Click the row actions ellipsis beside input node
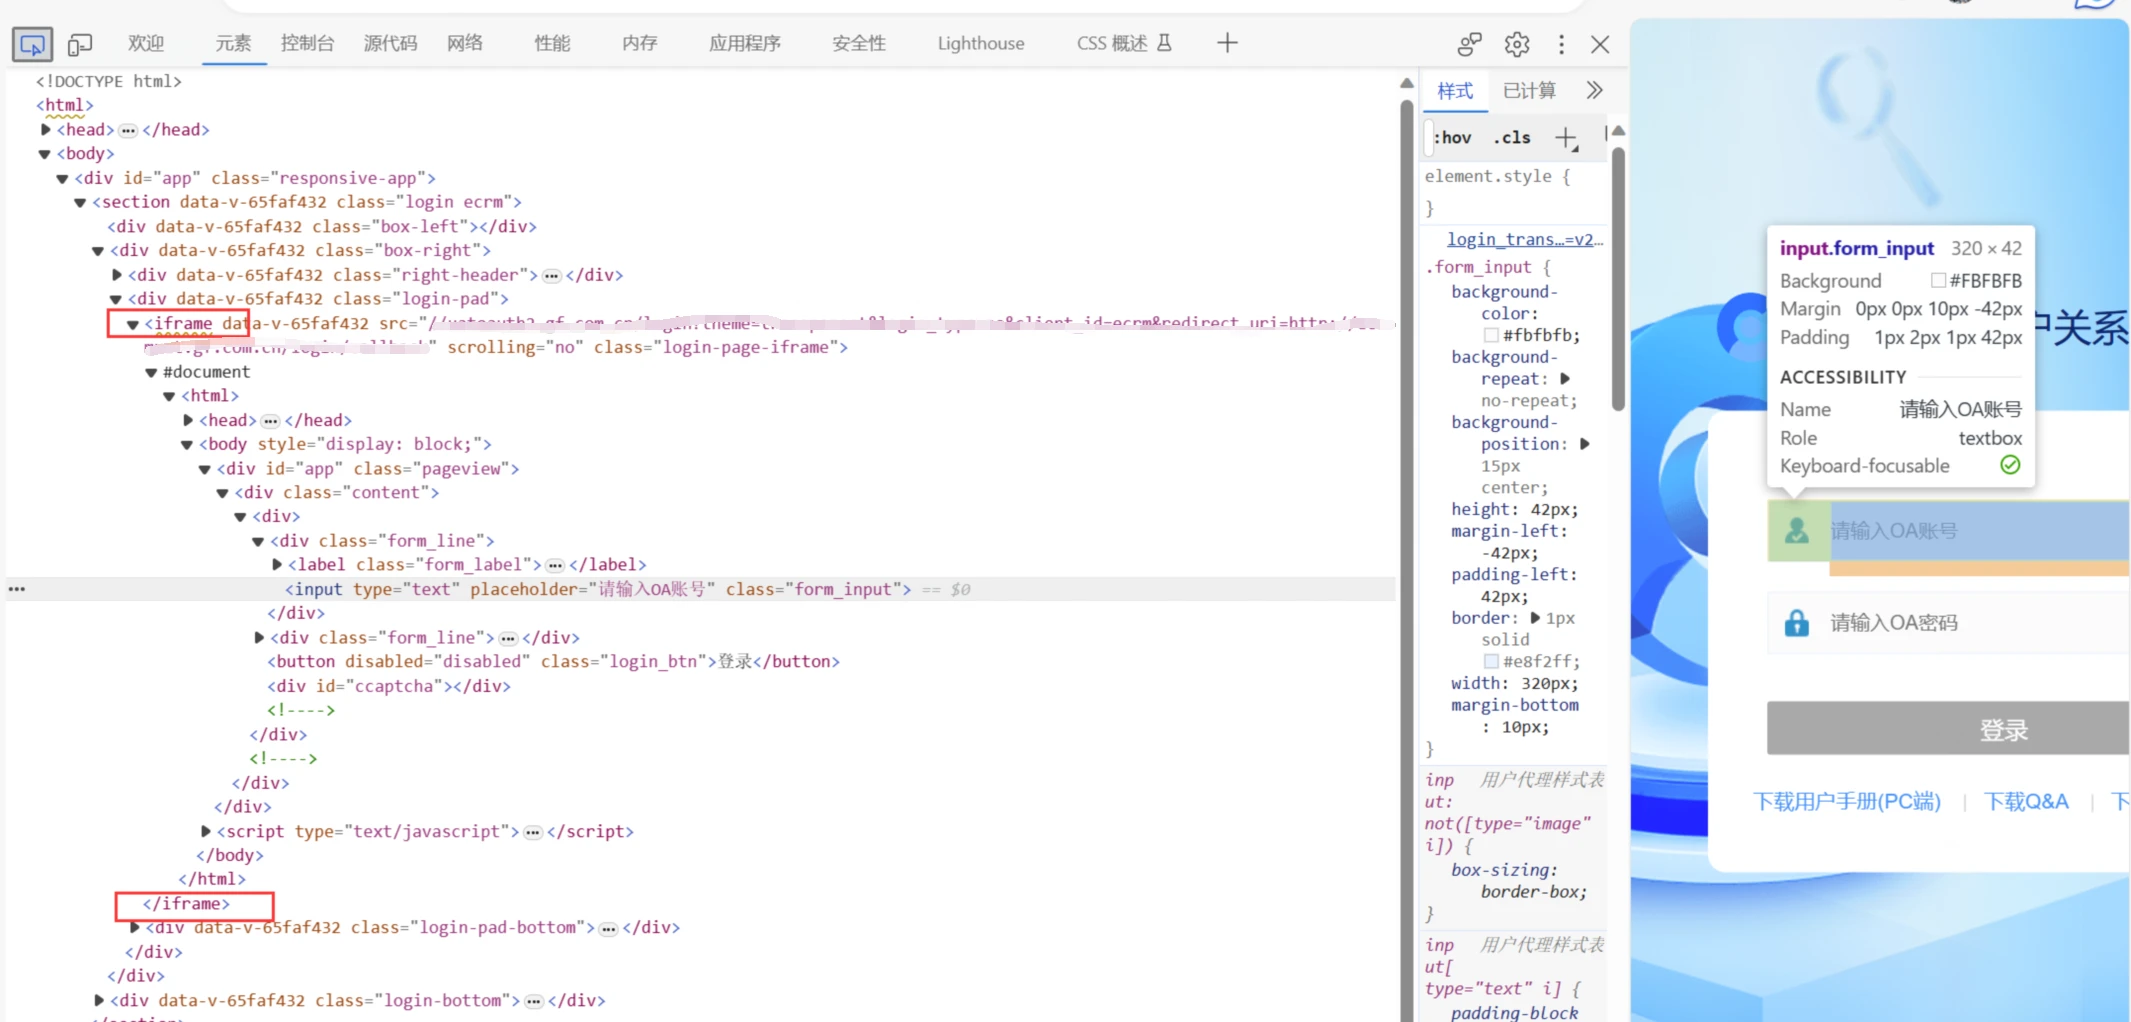This screenshot has height=1022, width=2131. click(17, 589)
